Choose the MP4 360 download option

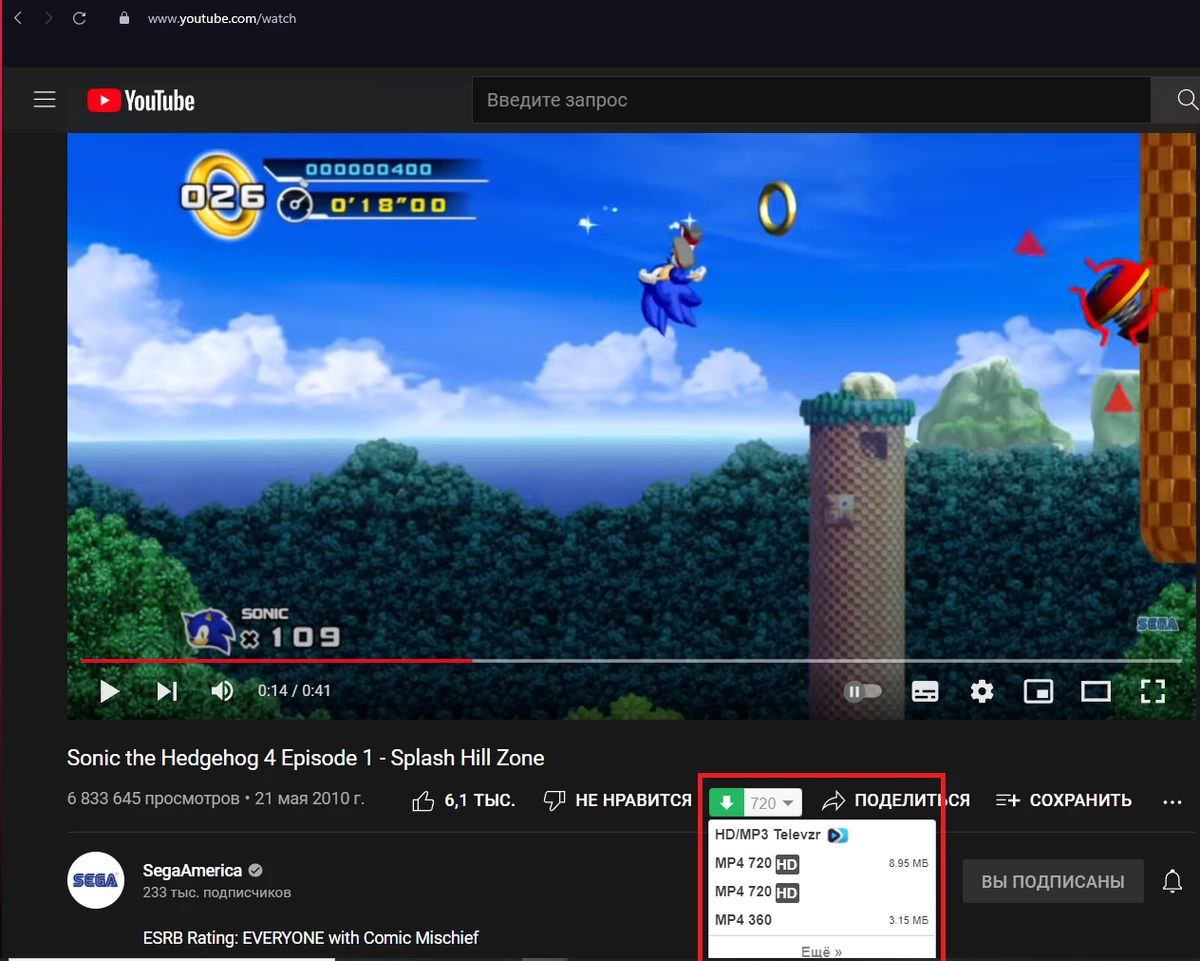point(822,920)
